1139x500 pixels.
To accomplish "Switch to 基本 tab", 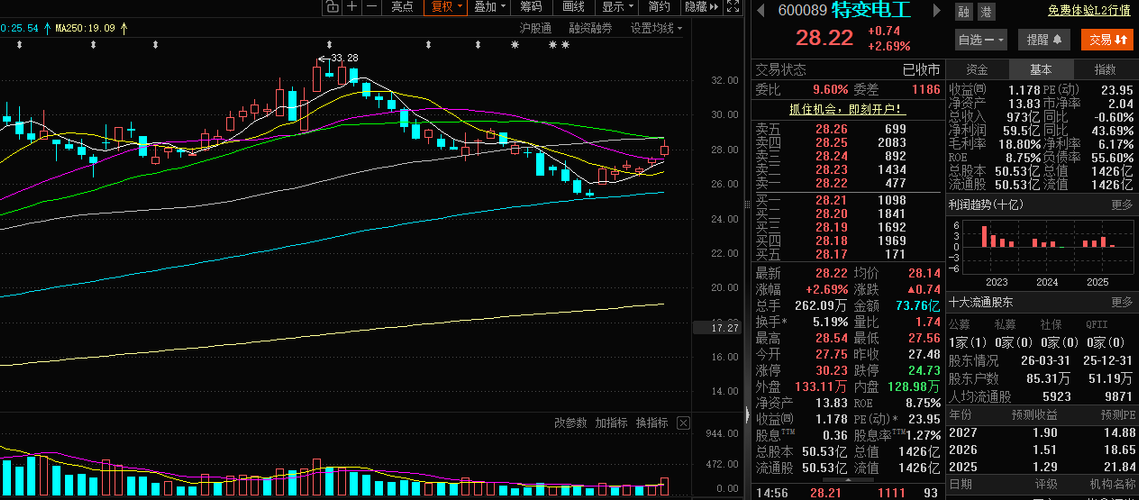I will tap(1040, 70).
